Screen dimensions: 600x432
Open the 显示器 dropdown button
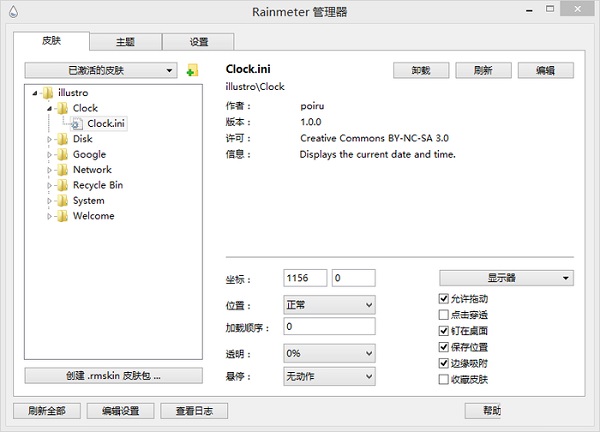point(506,278)
